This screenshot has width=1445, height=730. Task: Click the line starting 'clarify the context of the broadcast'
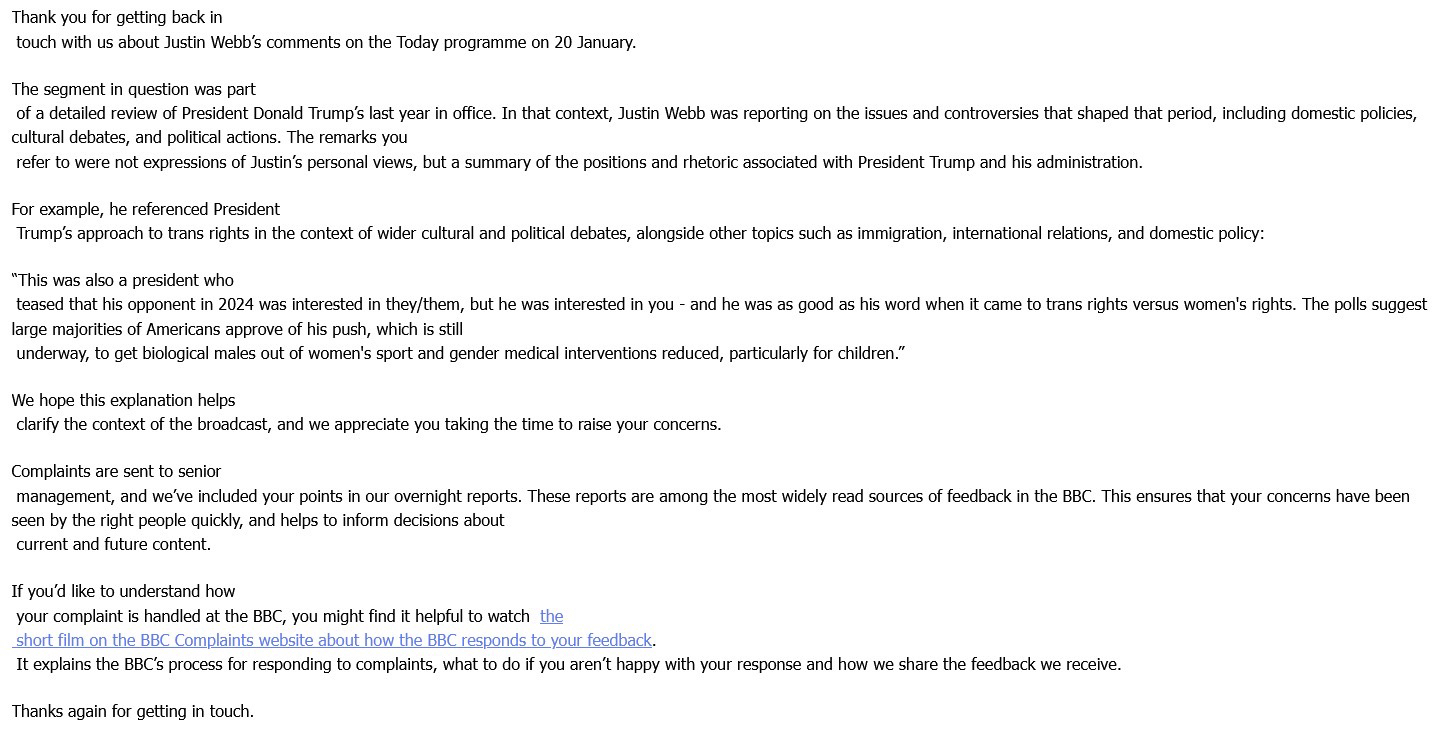(368, 424)
